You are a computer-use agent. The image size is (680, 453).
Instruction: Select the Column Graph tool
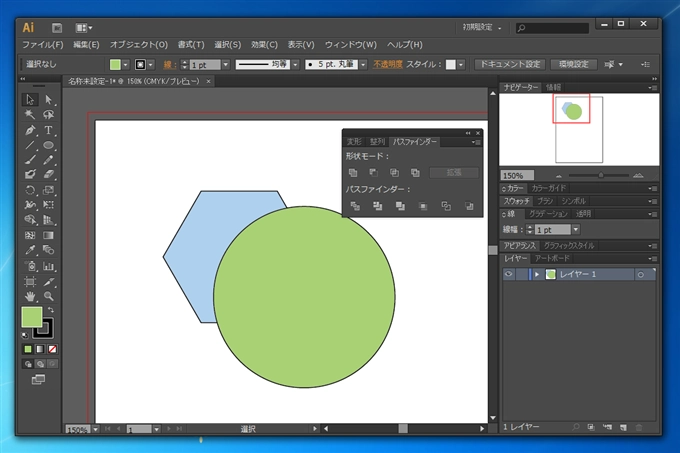coord(48,266)
